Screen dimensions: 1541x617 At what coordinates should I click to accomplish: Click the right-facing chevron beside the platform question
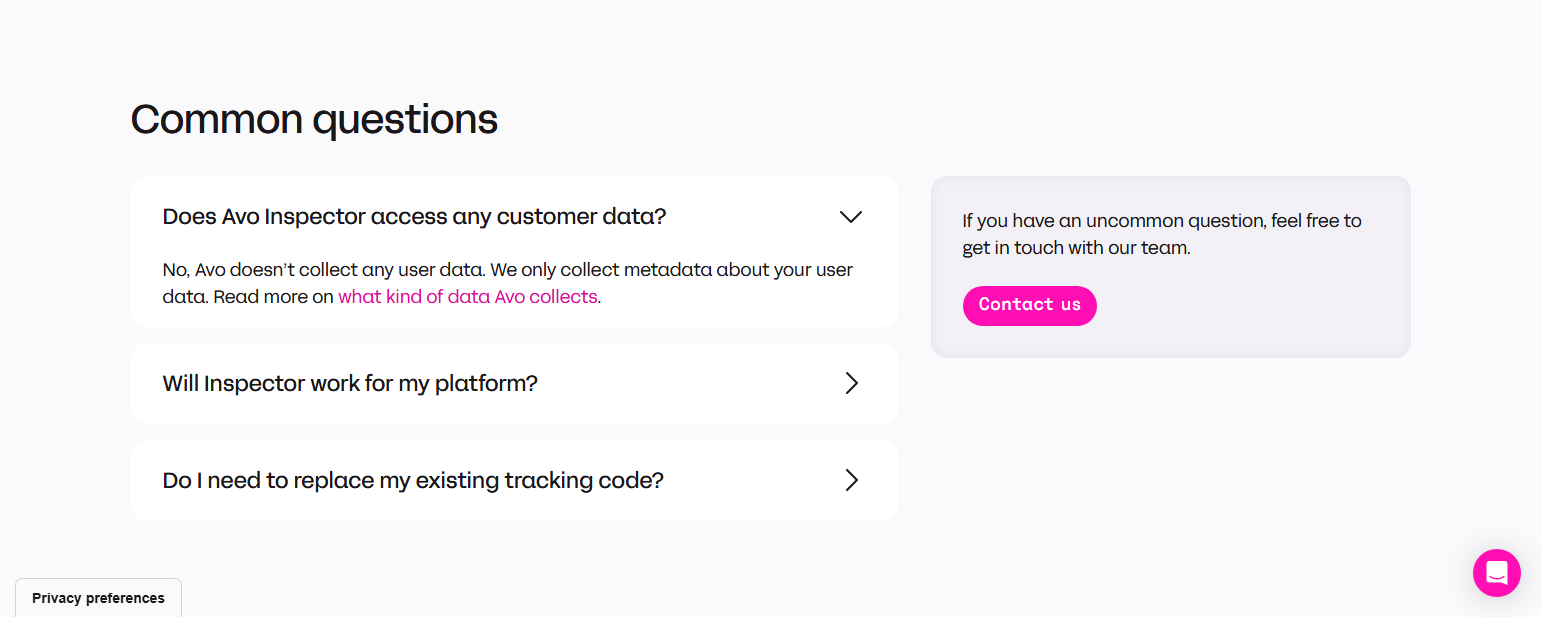[851, 383]
